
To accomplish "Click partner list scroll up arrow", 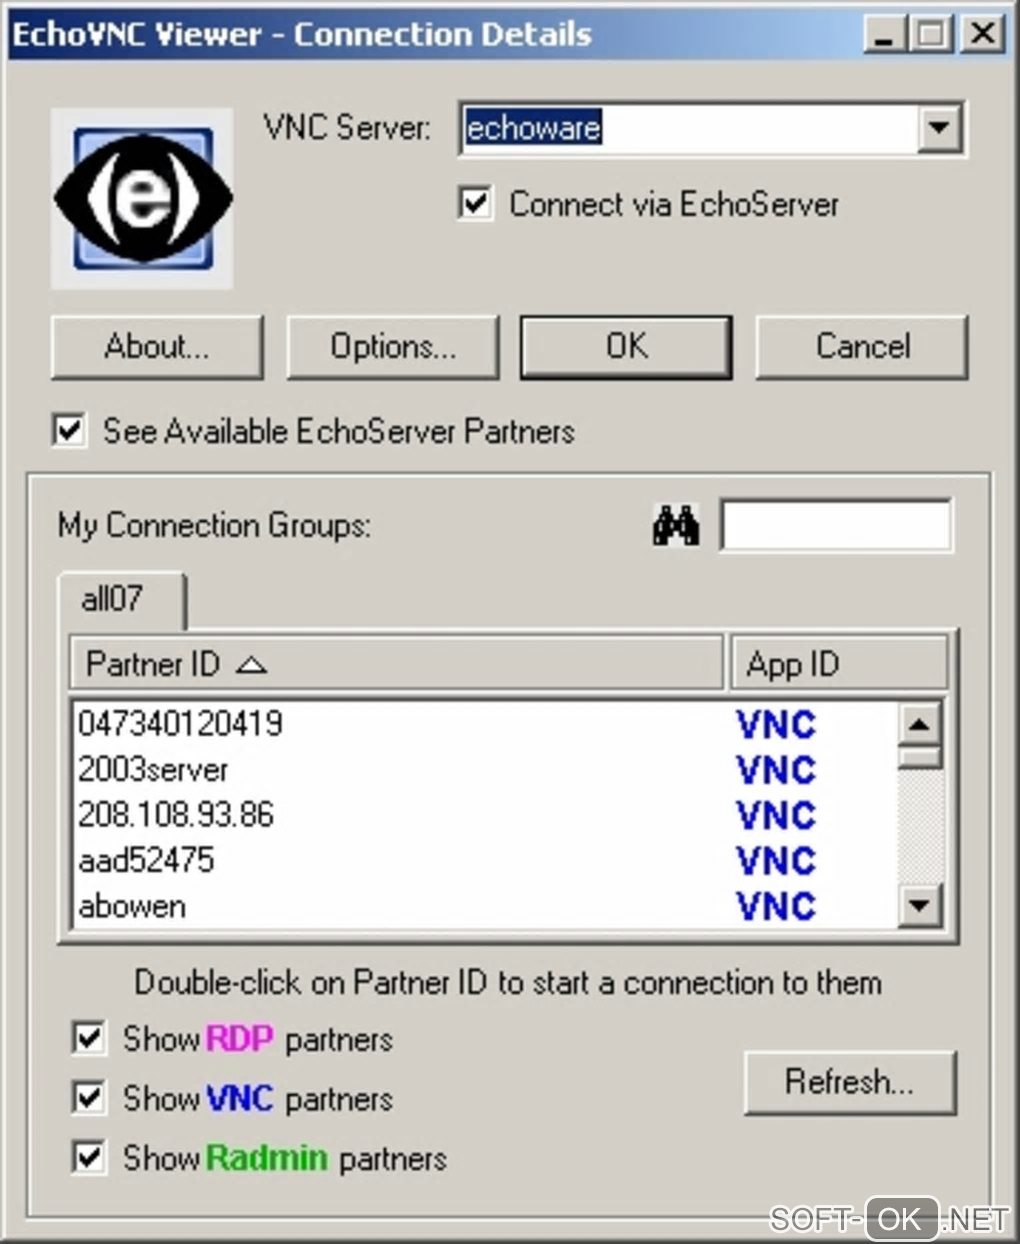I will [919, 723].
